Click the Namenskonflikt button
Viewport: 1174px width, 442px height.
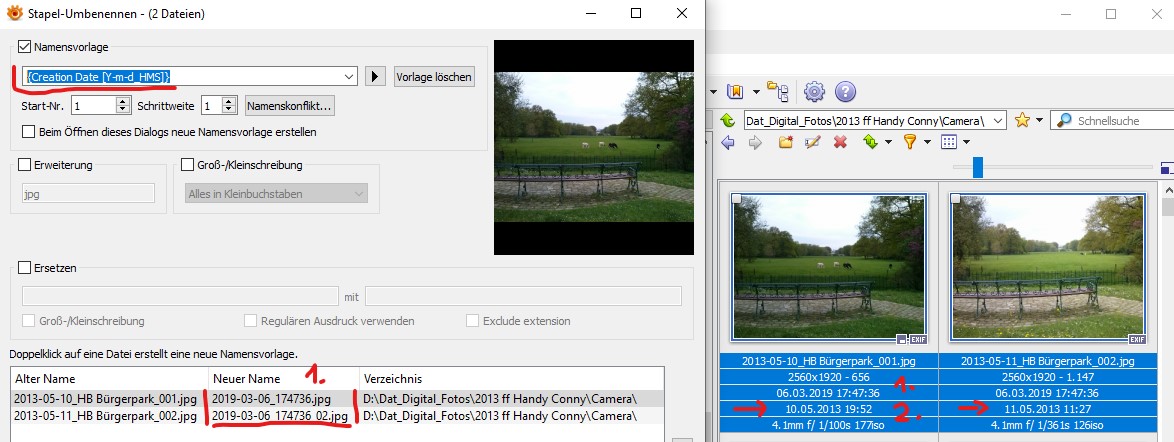[x=289, y=105]
